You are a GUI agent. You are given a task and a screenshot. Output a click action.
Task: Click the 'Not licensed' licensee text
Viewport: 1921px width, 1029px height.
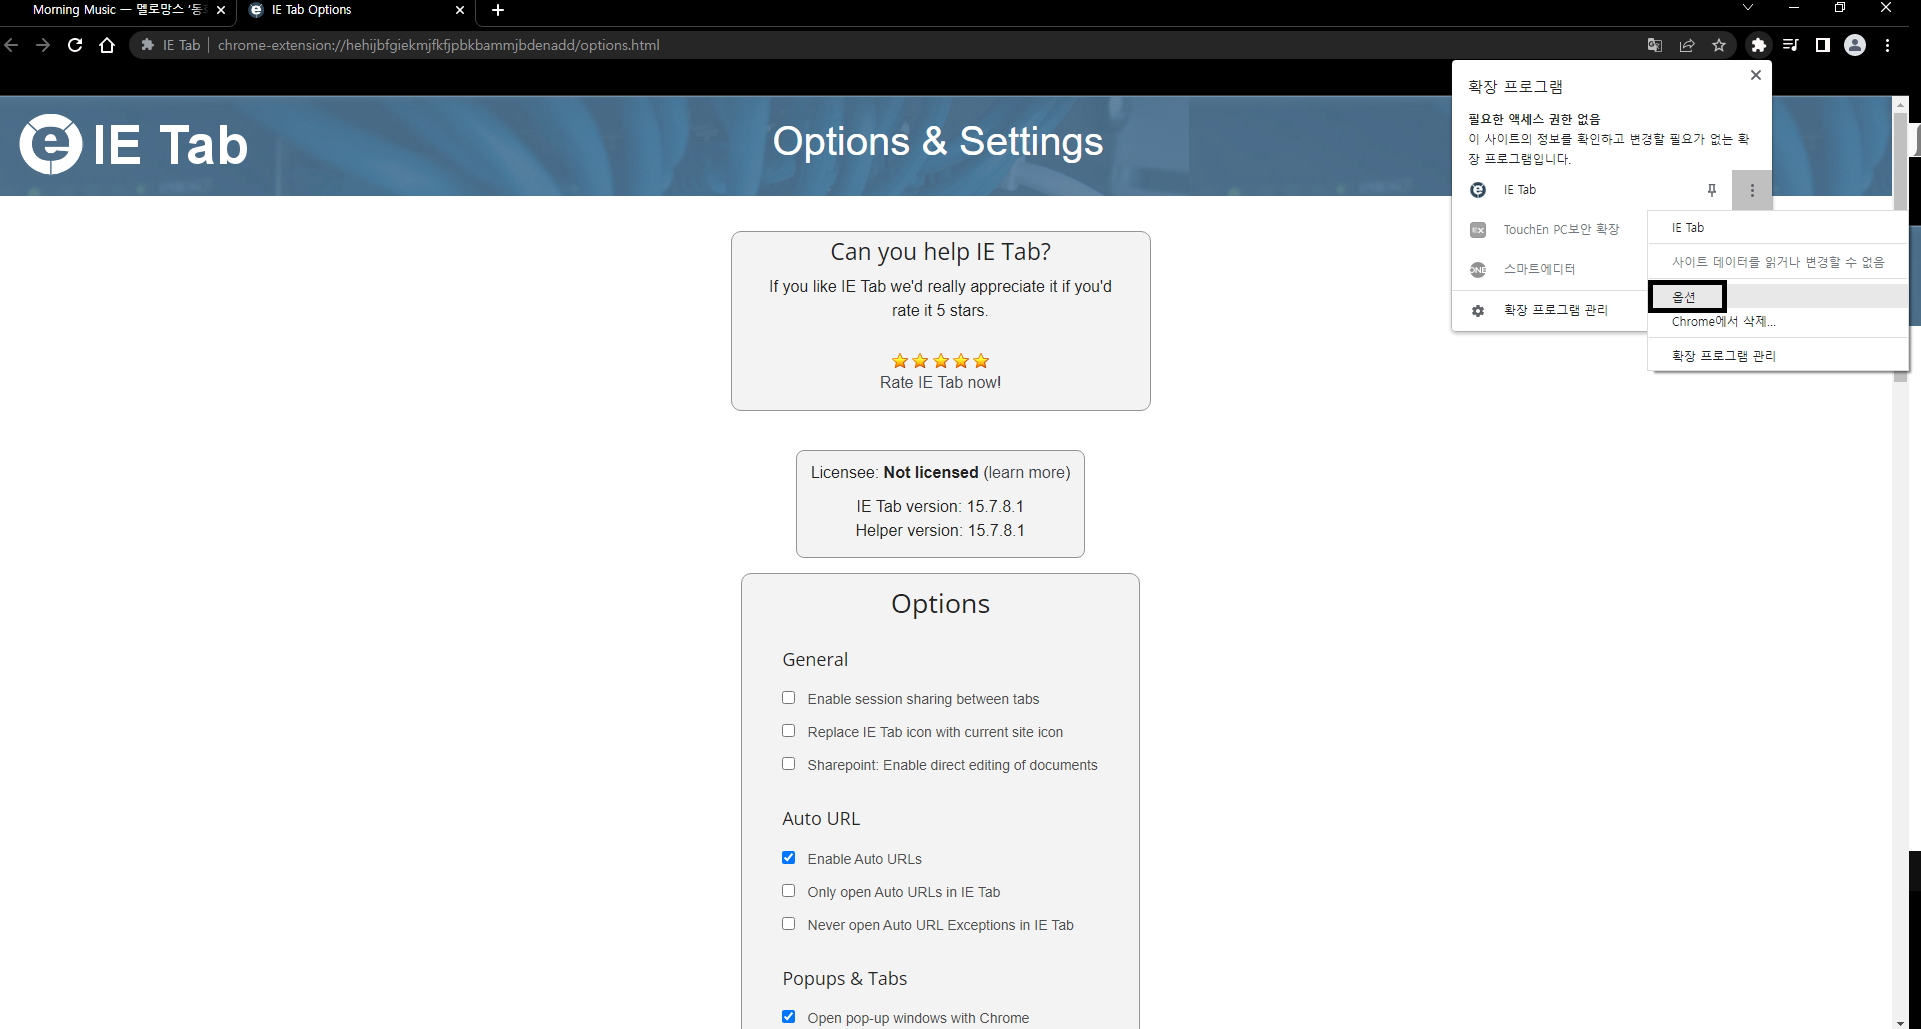coord(931,473)
